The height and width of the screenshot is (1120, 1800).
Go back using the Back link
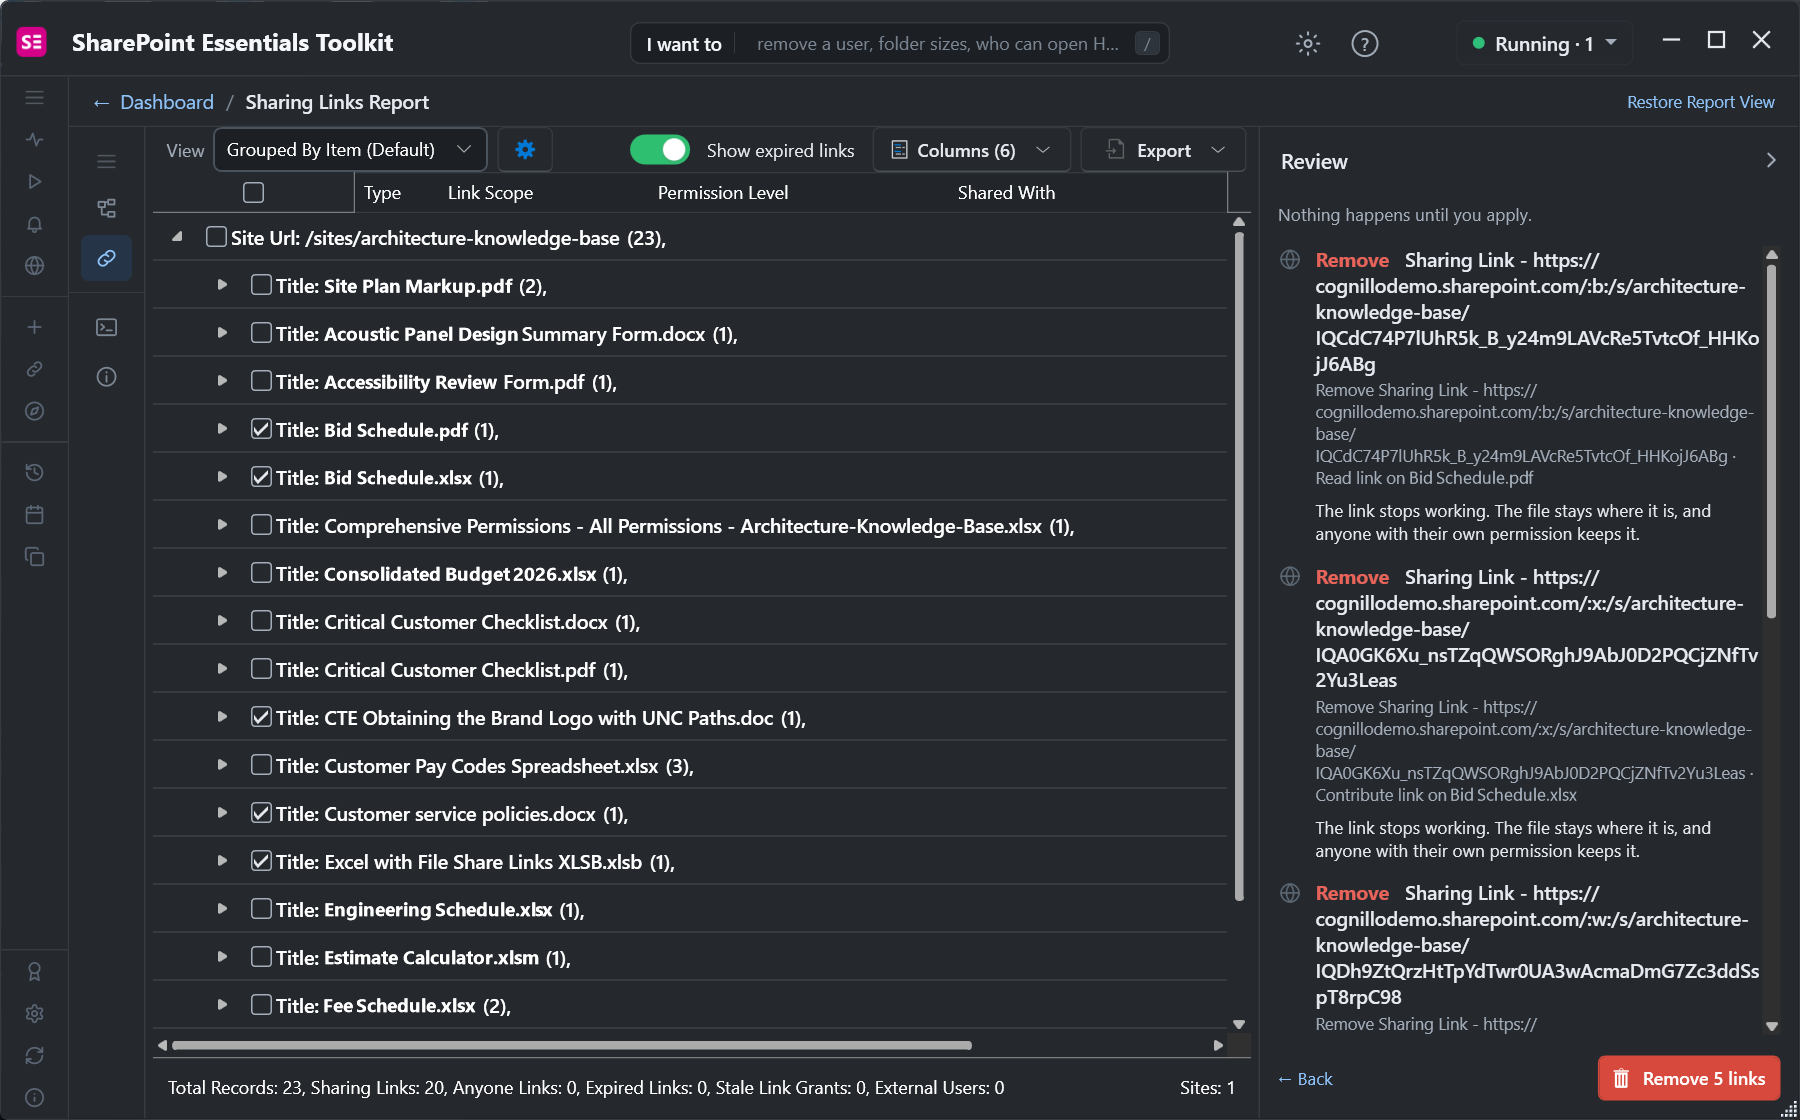coord(1305,1079)
